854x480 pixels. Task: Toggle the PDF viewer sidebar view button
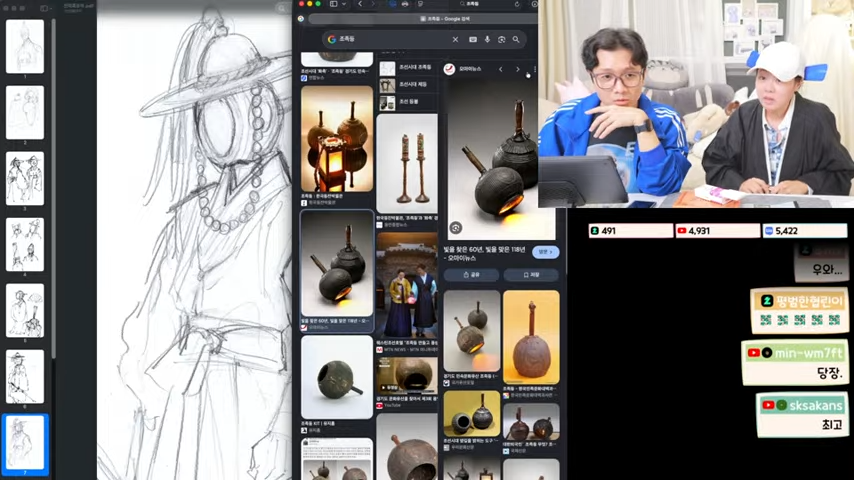tap(45, 8)
